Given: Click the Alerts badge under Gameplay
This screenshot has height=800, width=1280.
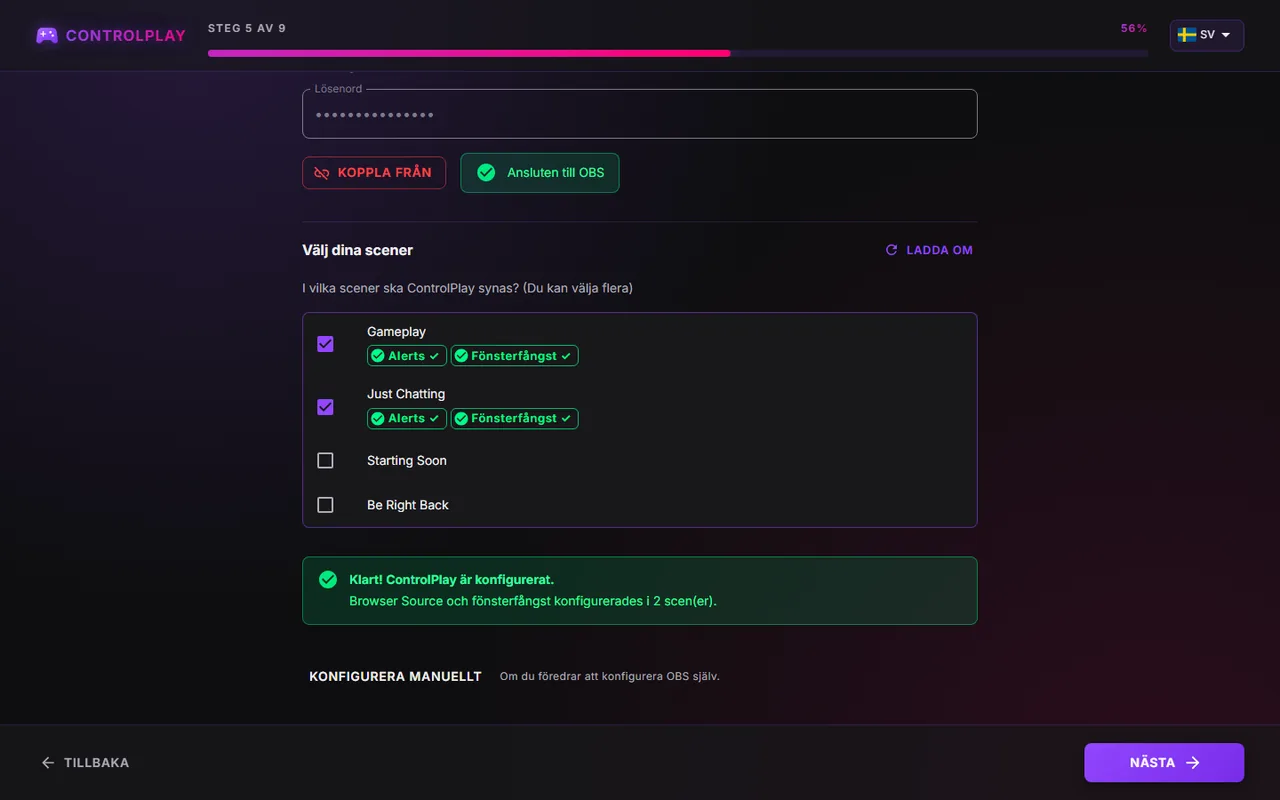Looking at the screenshot, I should (406, 356).
